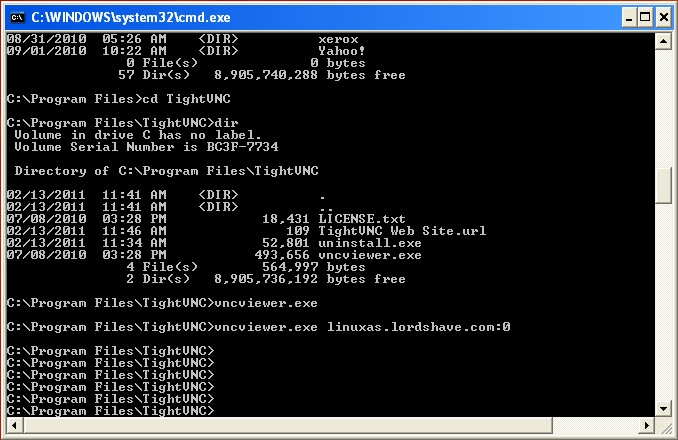Maximize the cmd.exe window
The height and width of the screenshot is (440, 678).
[x=645, y=17]
